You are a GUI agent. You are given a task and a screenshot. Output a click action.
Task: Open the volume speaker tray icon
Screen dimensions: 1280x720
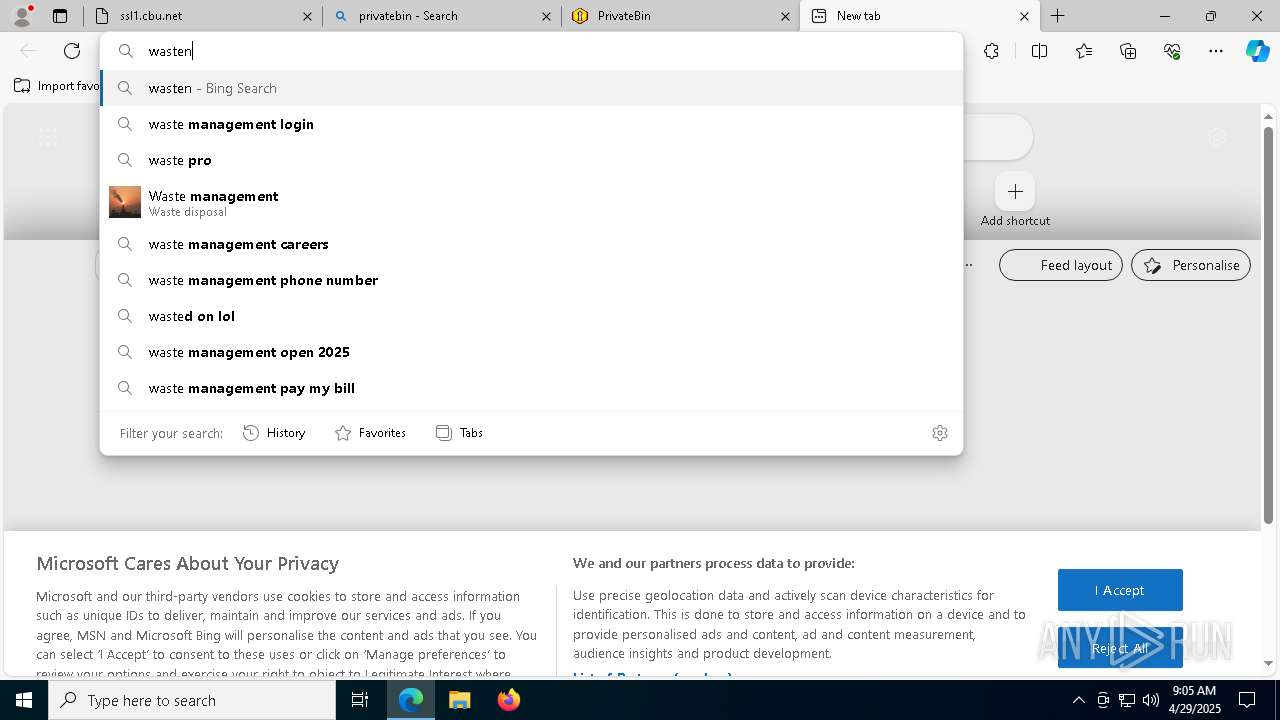pyautogui.click(x=1151, y=700)
